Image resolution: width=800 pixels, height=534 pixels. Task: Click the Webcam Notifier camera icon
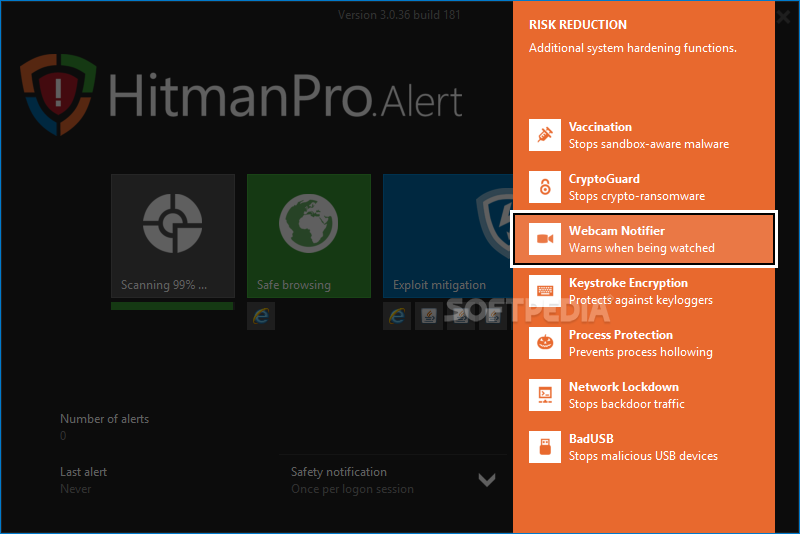(545, 239)
